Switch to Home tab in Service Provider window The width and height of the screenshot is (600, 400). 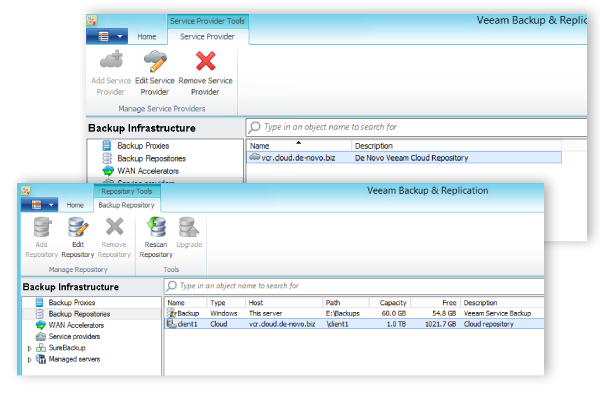click(147, 37)
